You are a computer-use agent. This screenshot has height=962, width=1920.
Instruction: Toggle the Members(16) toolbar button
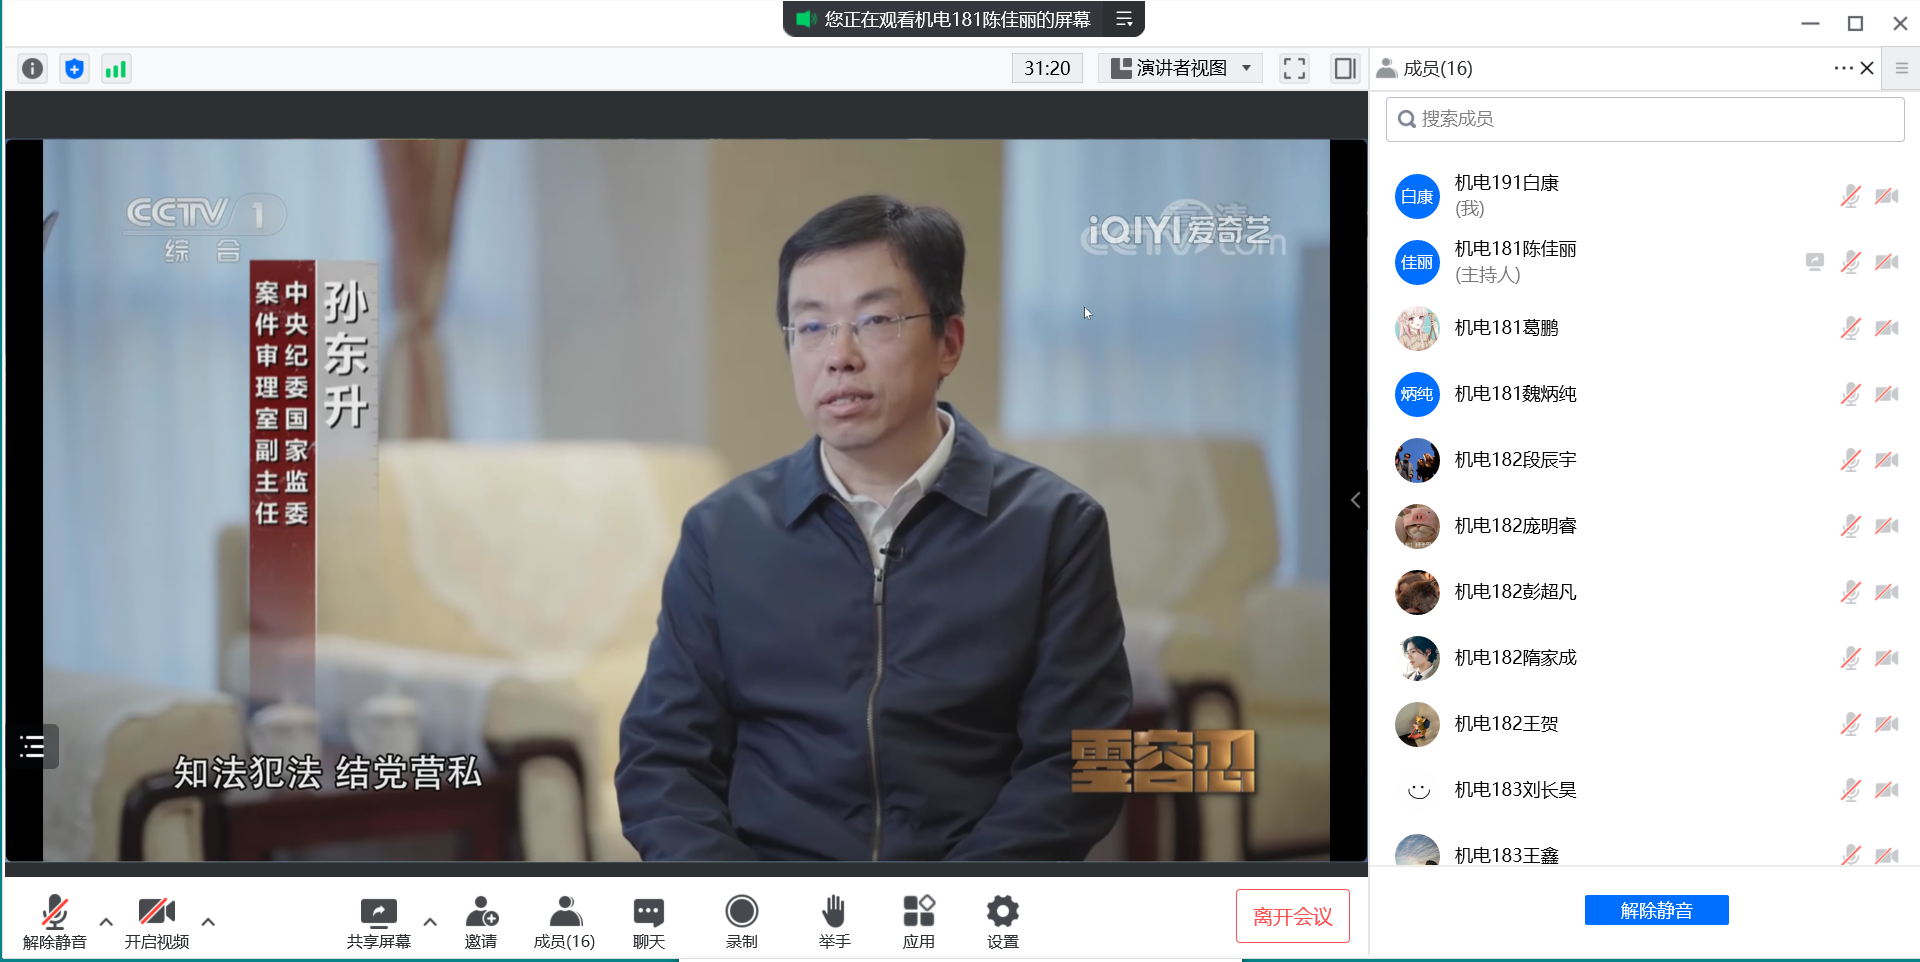tap(565, 921)
